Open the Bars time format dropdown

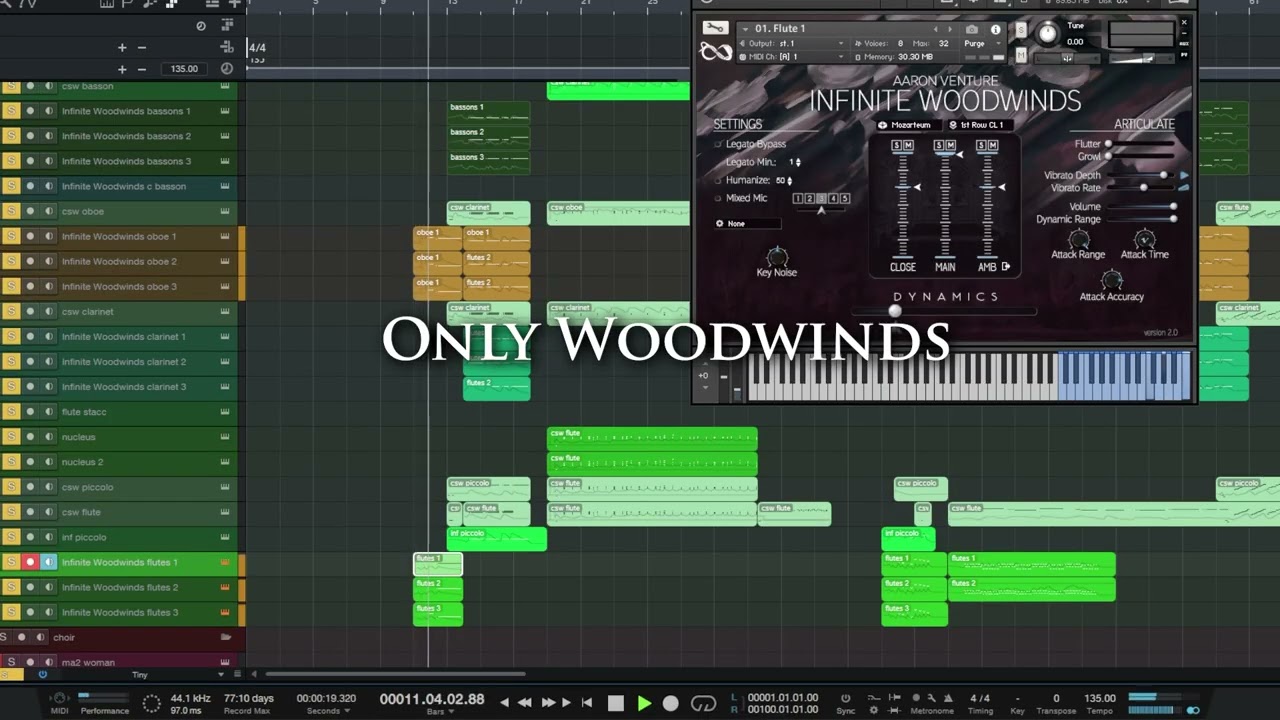pyautogui.click(x=439, y=711)
